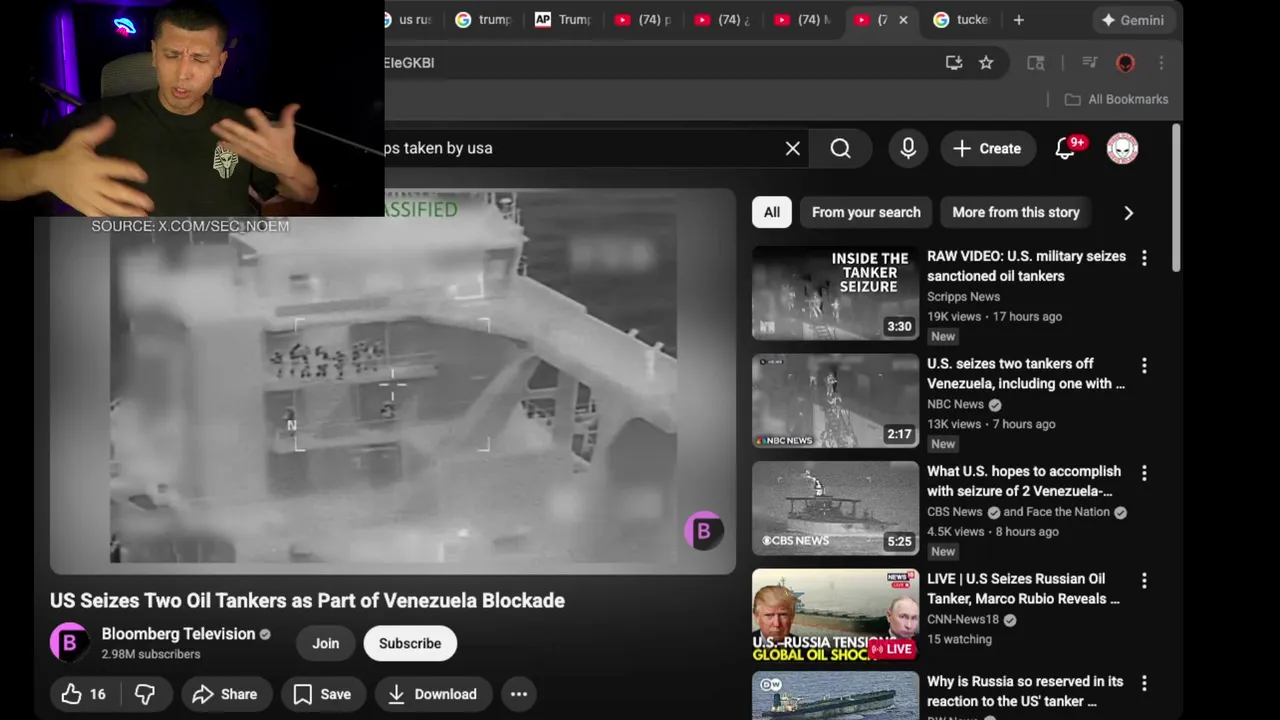The height and width of the screenshot is (720, 1280).
Task: Switch to the AP Trump tab
Action: (x=563, y=20)
